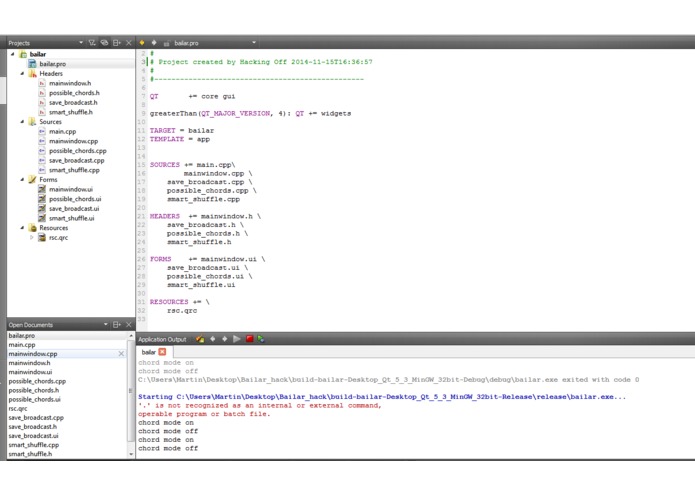Clear Application Output with broom icon
Image resolution: width=695 pixels, height=494 pixels.
pyautogui.click(x=200, y=339)
